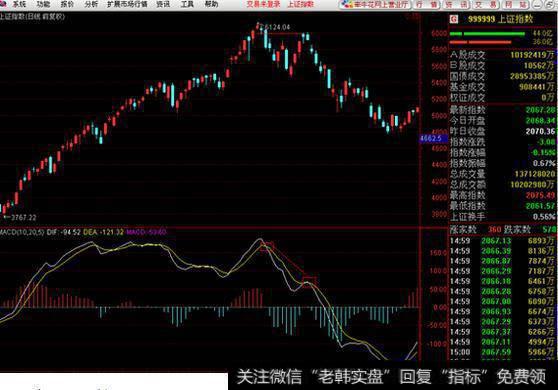The image size is (558, 390).
Task: Click the A股成交 row value 10192419万
Action: point(532,55)
